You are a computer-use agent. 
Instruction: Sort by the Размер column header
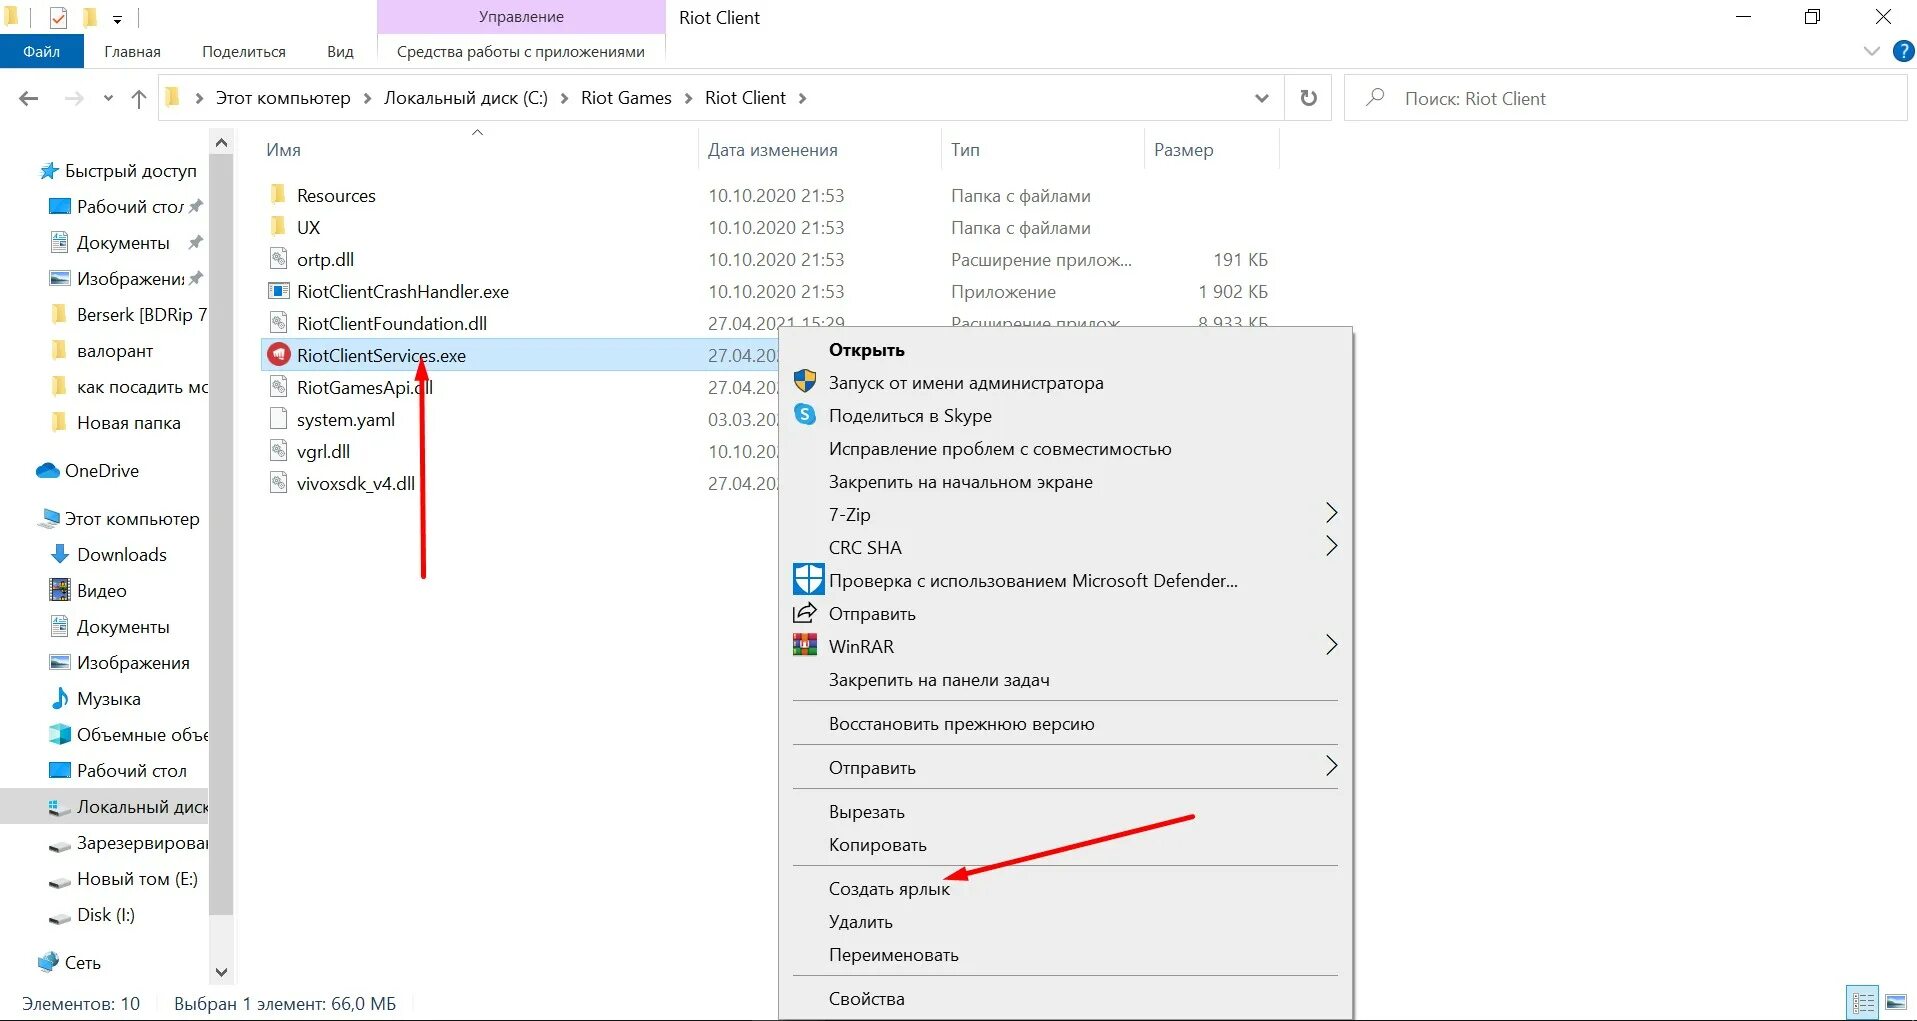coord(1183,150)
